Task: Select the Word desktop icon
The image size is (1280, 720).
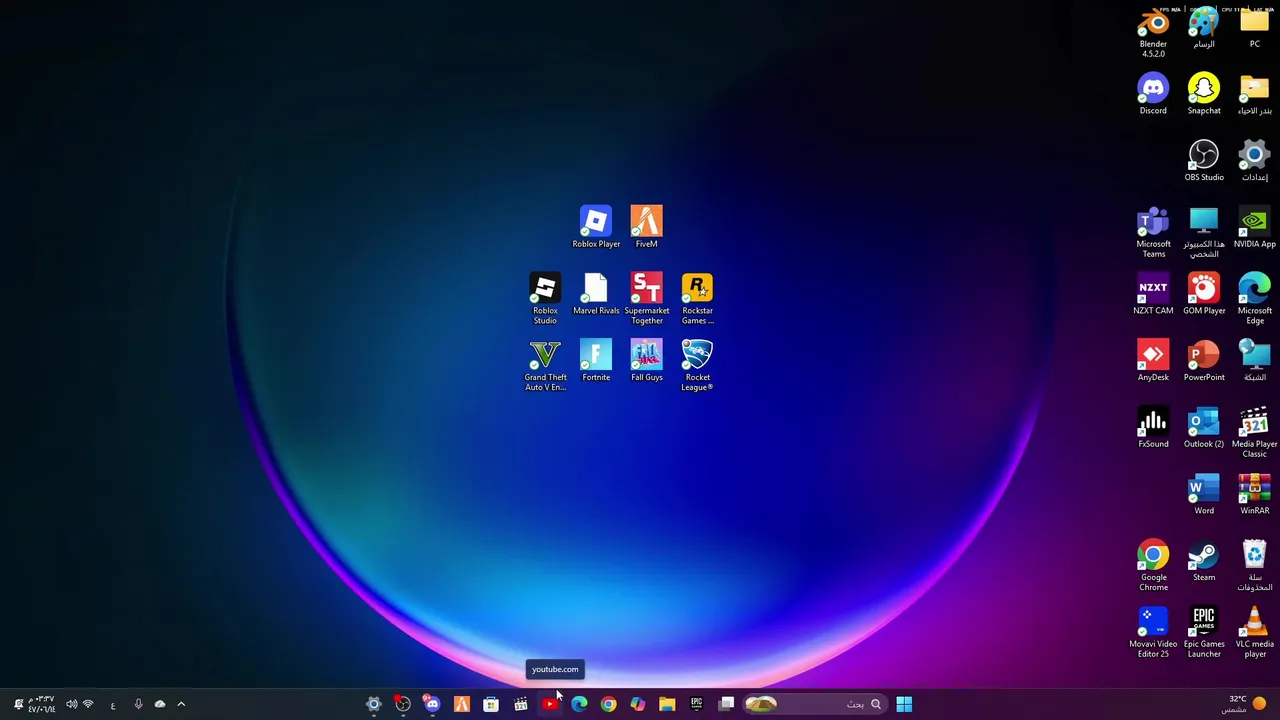Action: [x=1204, y=494]
